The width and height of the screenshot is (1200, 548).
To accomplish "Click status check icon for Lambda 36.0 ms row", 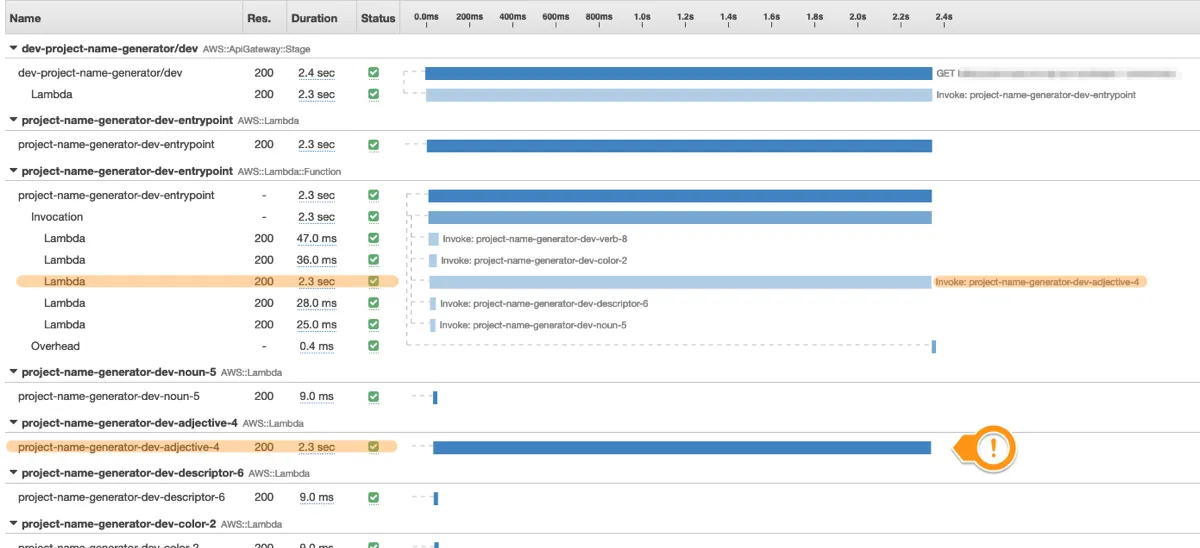I will pyautogui.click(x=373, y=260).
